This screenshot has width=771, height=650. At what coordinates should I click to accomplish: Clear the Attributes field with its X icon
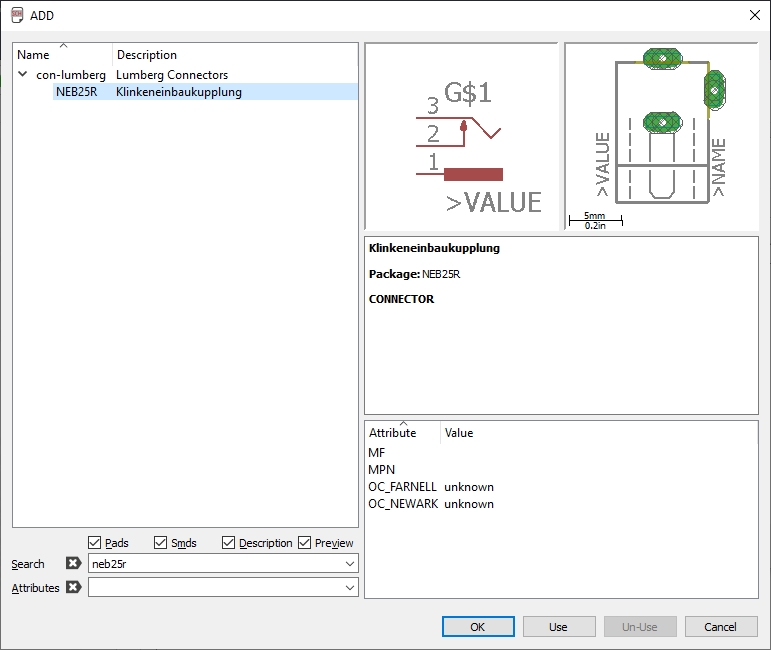click(73, 587)
